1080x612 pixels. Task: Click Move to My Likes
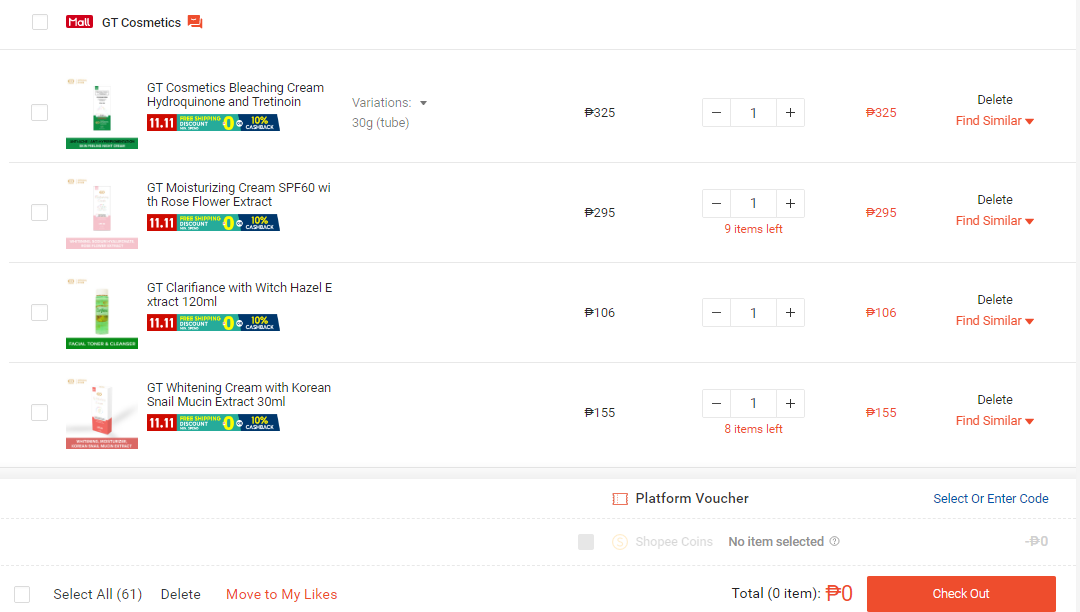pos(282,594)
